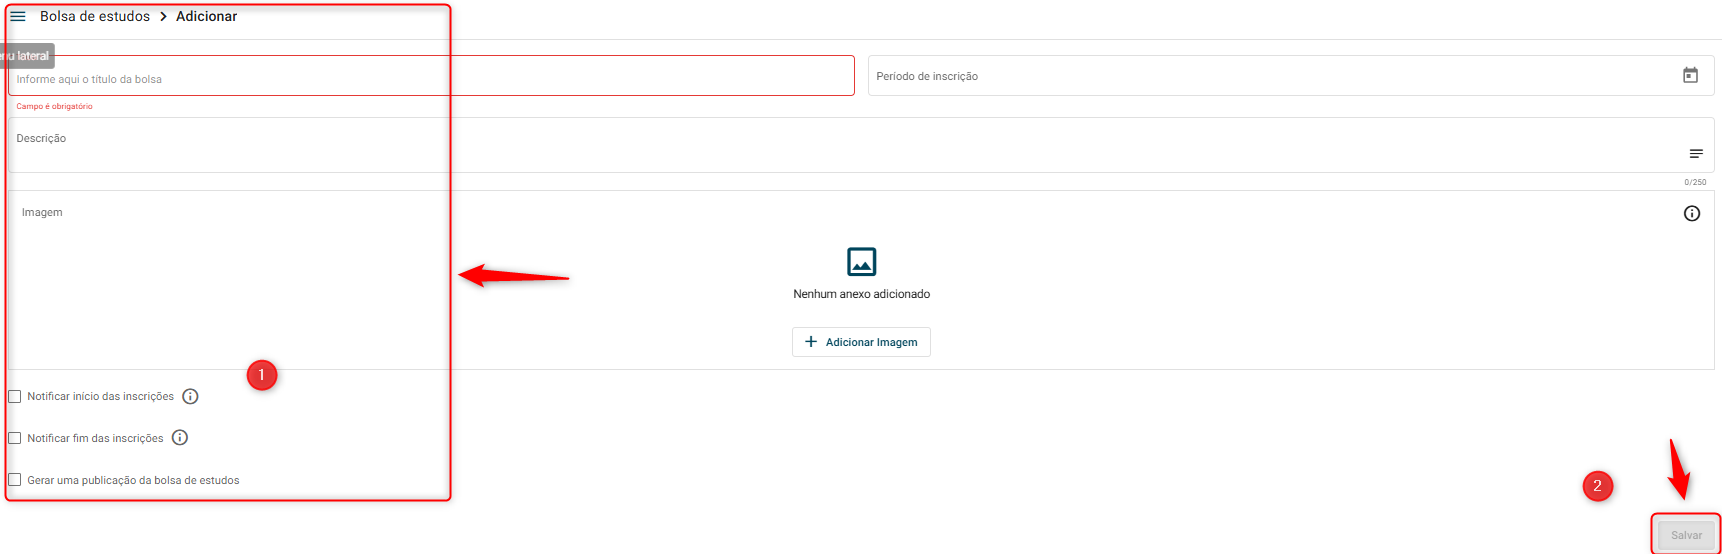Focus the bolsa title input field
The height and width of the screenshot is (554, 1722).
tap(431, 76)
